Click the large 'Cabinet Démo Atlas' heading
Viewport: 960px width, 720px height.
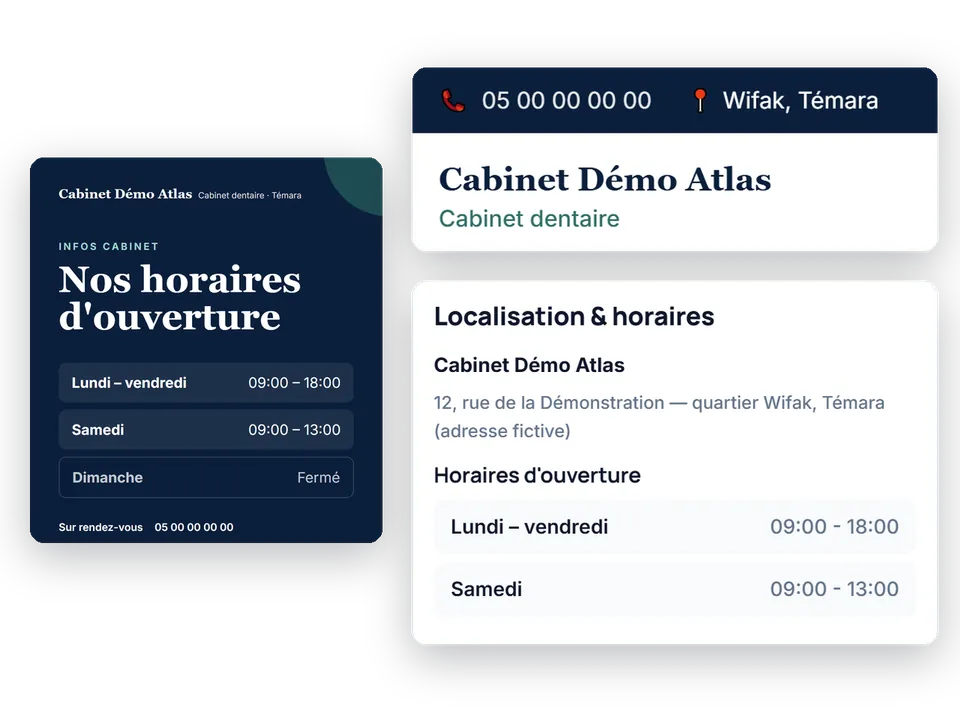(605, 179)
